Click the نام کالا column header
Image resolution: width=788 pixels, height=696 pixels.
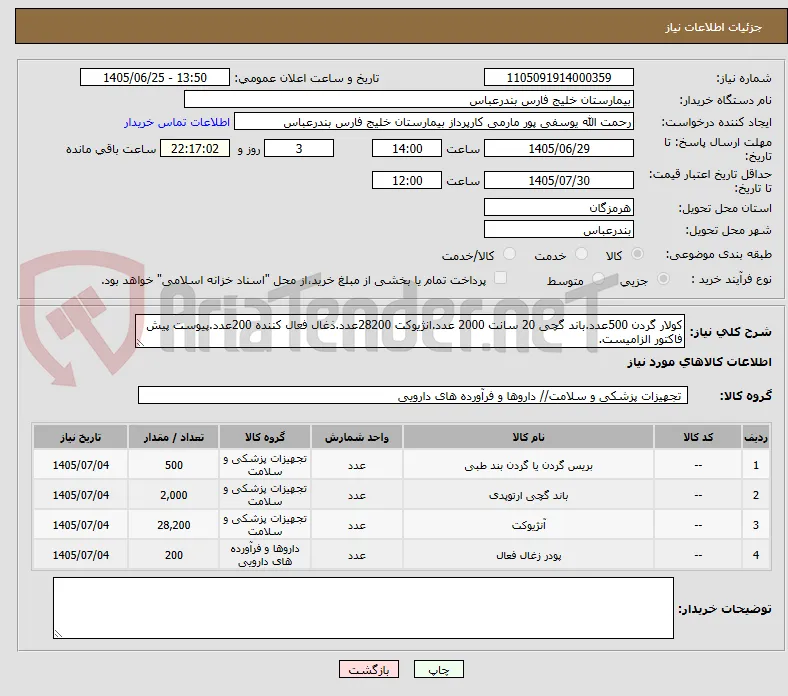[x=528, y=437]
